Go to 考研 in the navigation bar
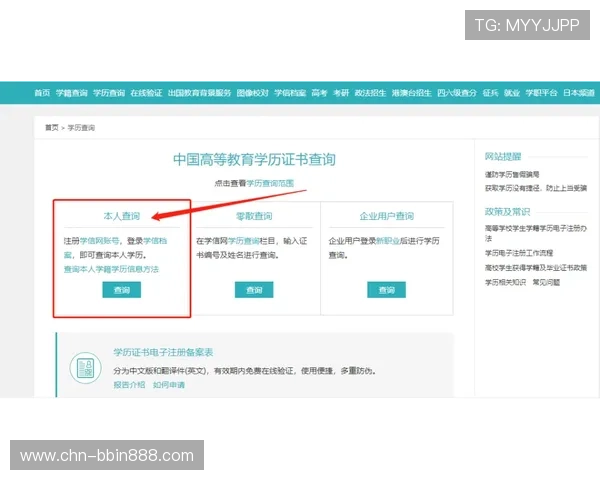Screen dimensions: 600x480 [x=341, y=93]
